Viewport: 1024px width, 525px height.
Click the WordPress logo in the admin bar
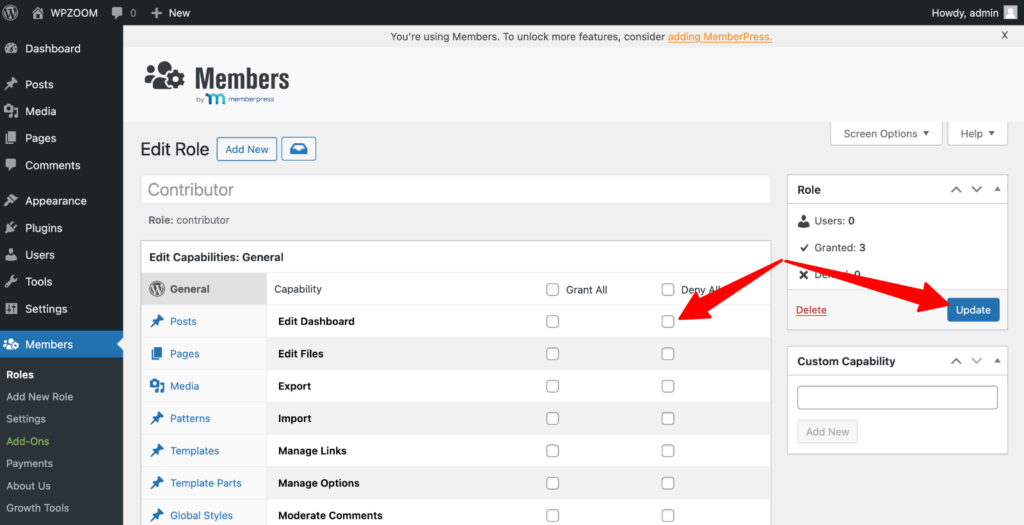(10, 12)
